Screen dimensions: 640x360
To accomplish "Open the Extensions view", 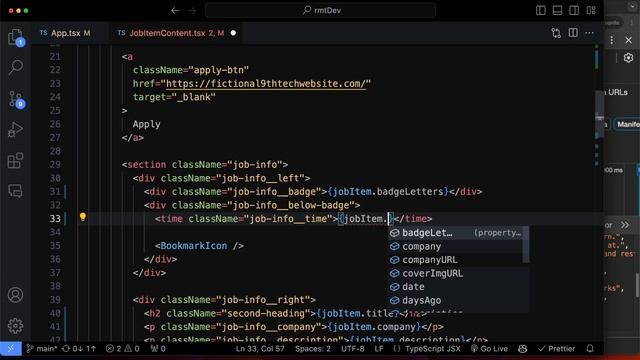I will [x=16, y=160].
